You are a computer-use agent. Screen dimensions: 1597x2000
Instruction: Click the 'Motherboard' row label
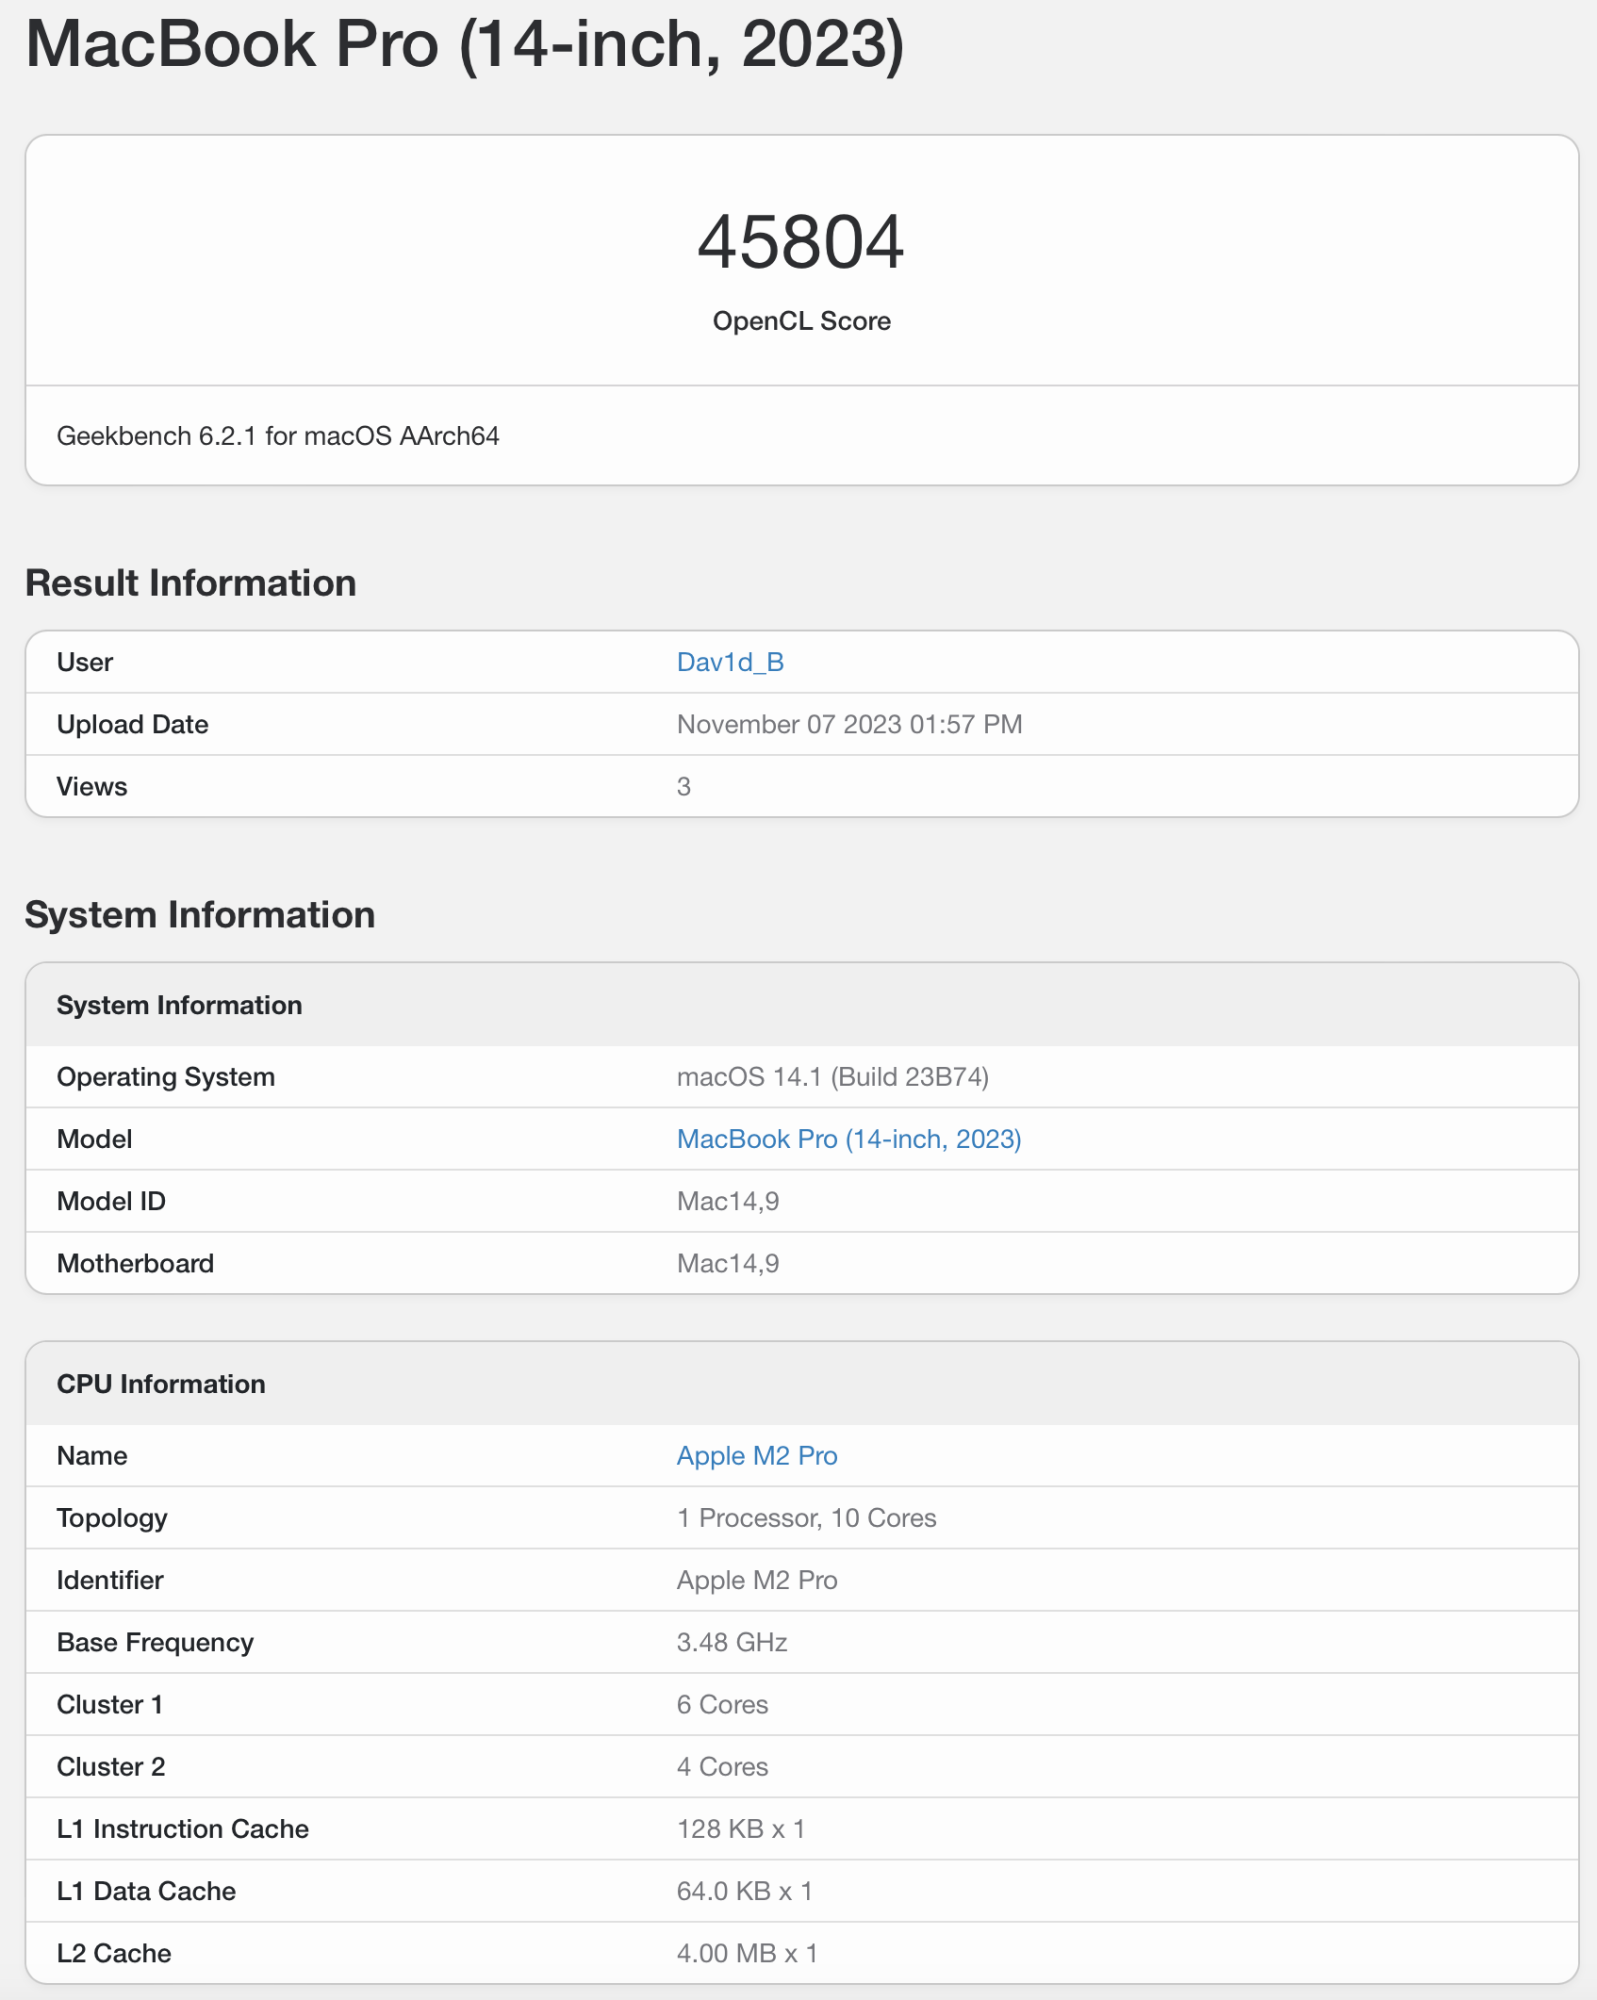(x=135, y=1263)
